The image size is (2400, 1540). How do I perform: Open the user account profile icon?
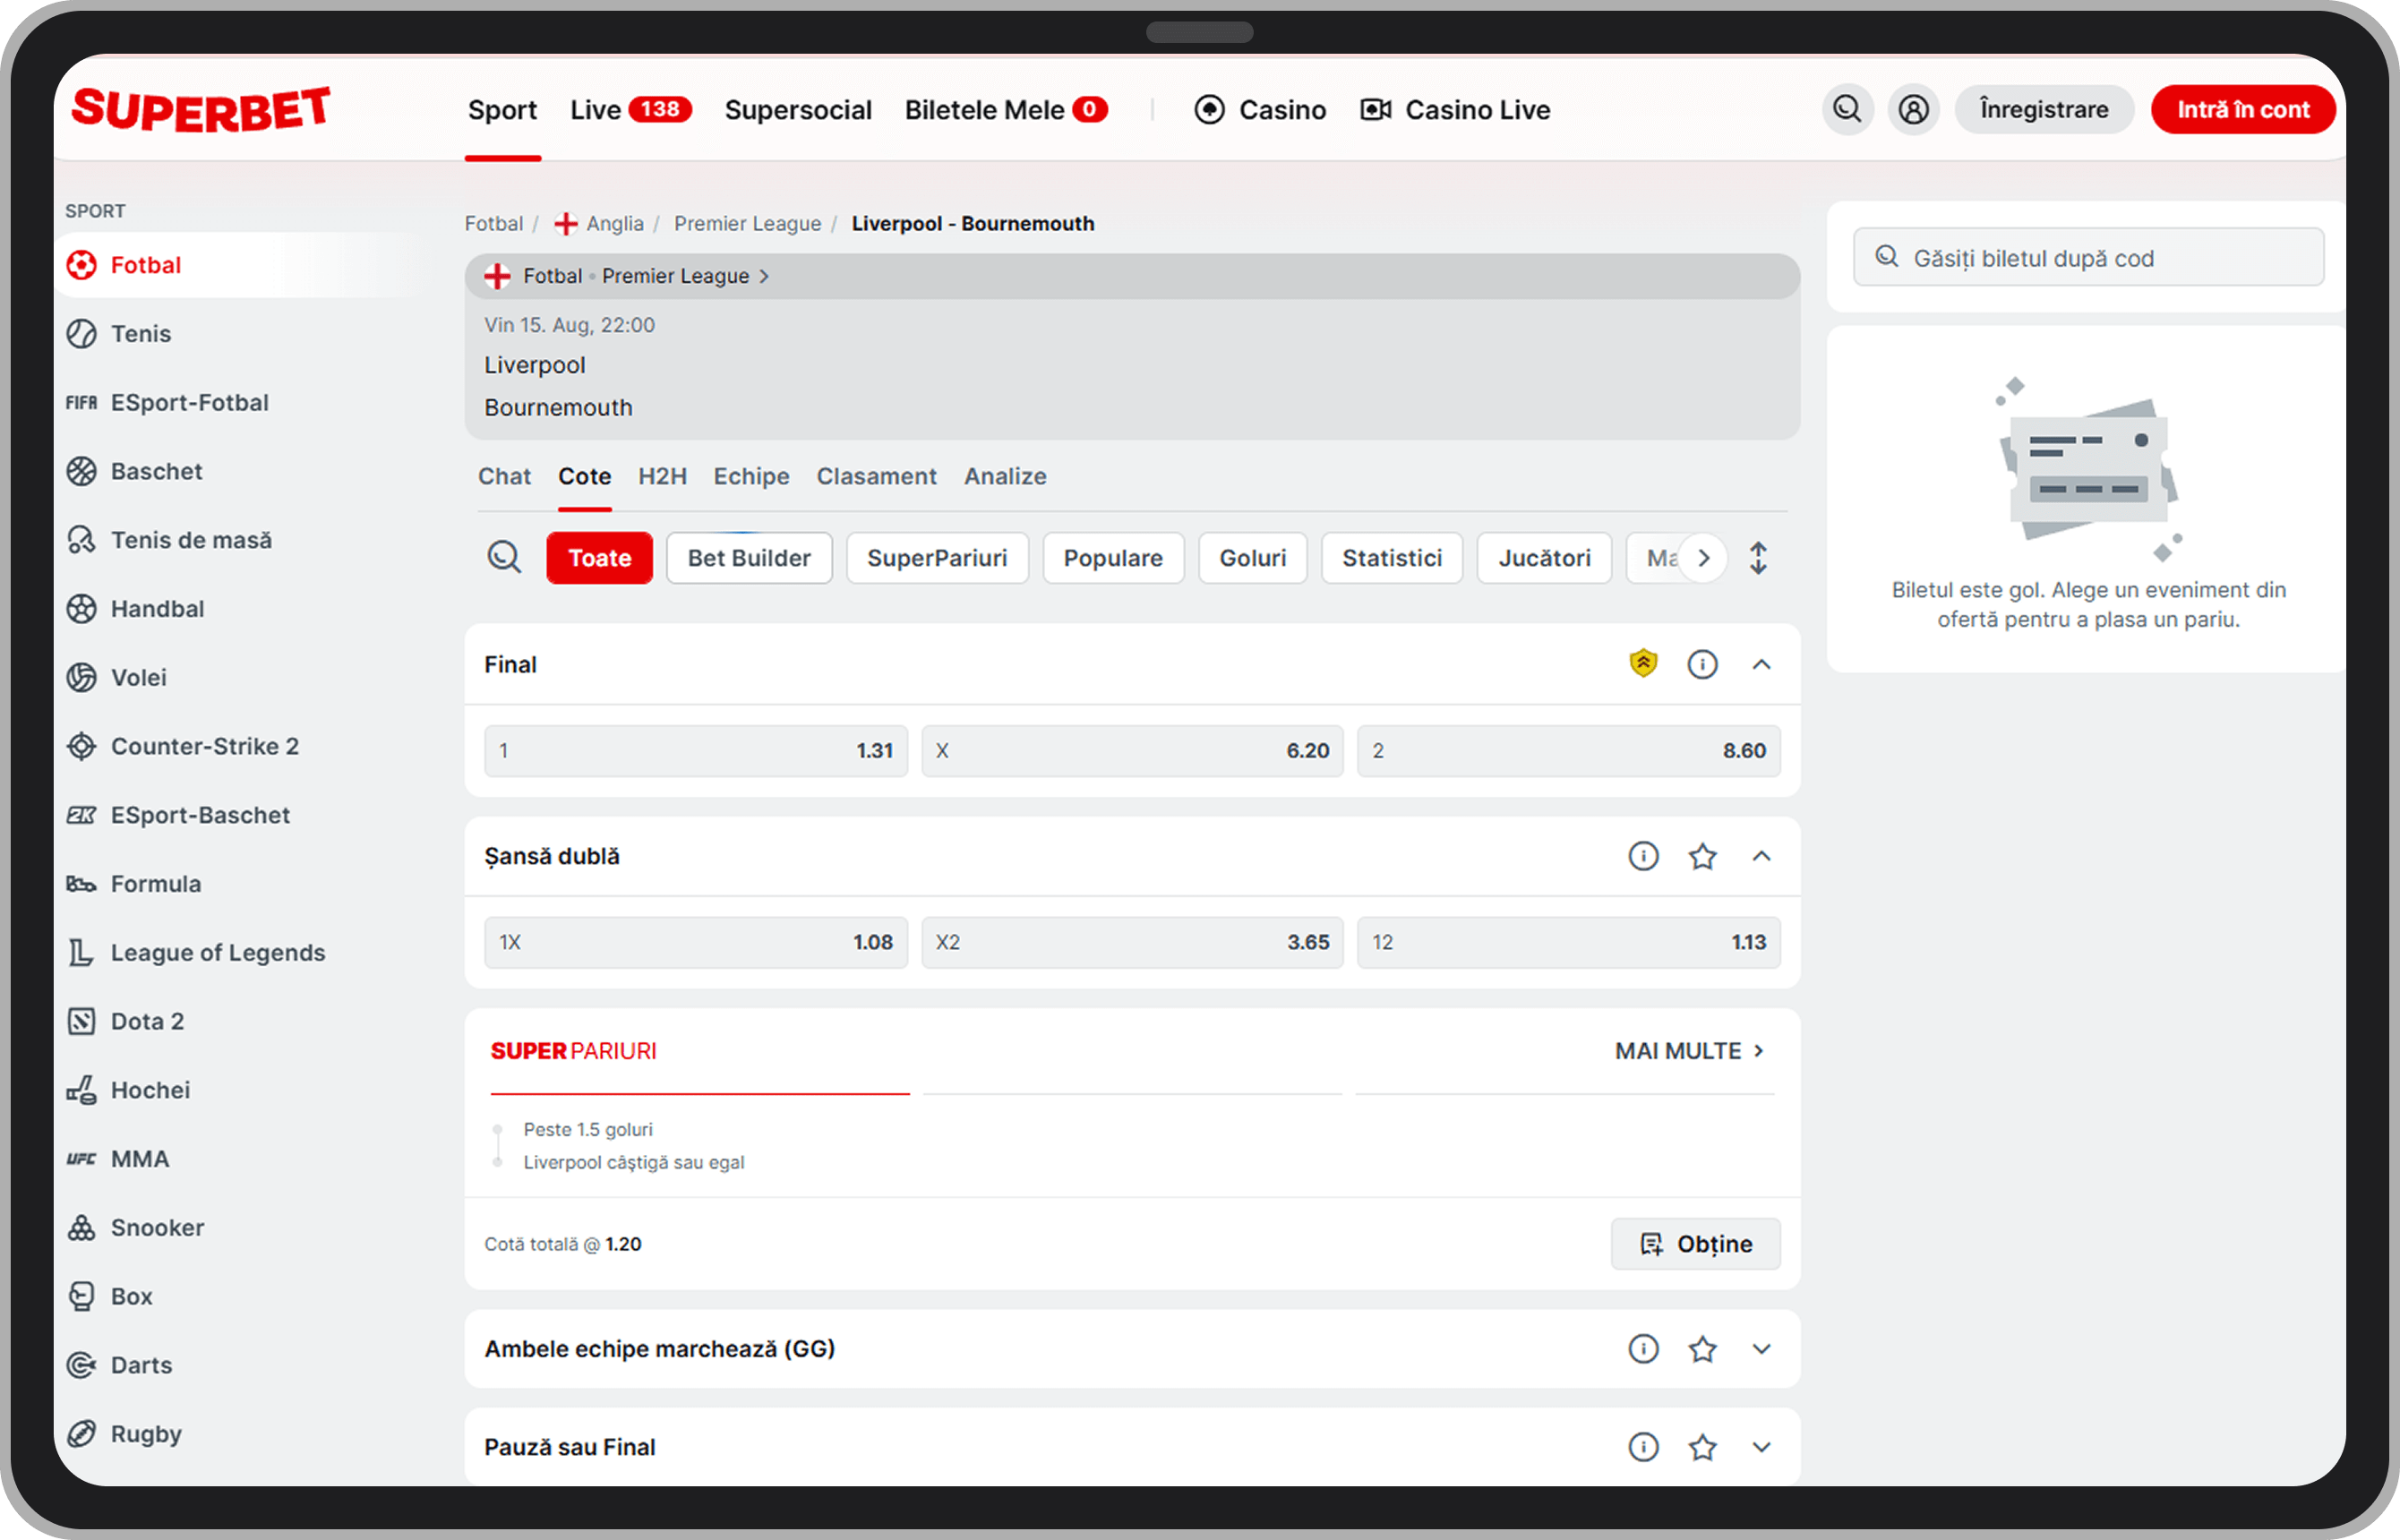[1913, 109]
